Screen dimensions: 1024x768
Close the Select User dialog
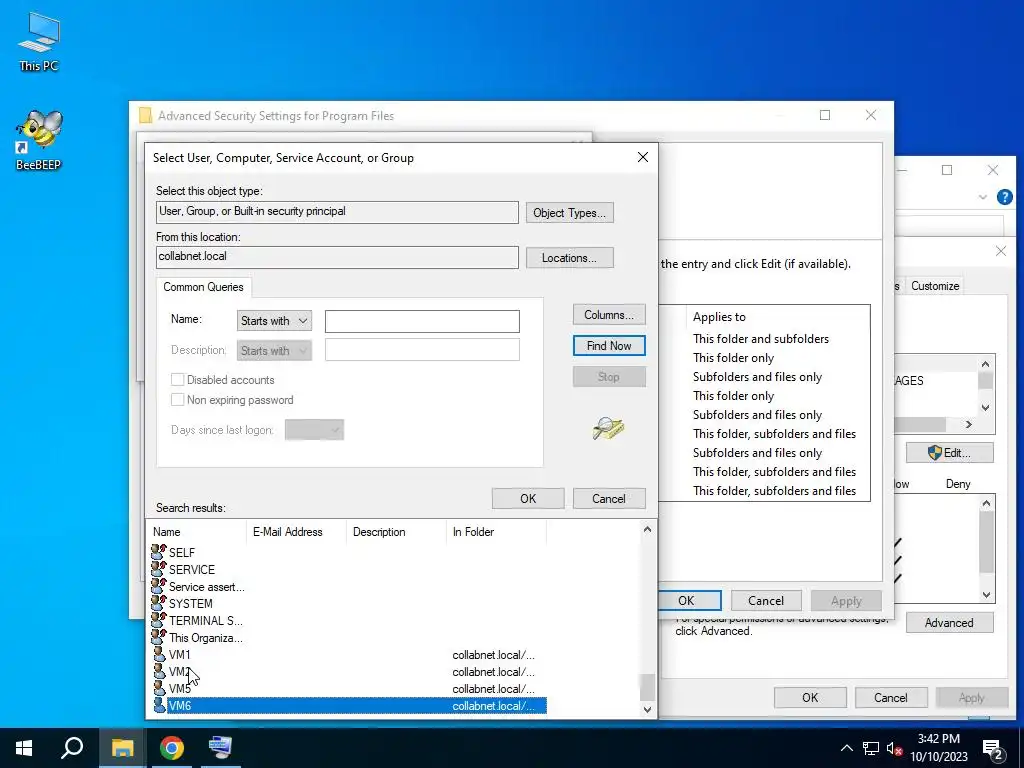[643, 157]
